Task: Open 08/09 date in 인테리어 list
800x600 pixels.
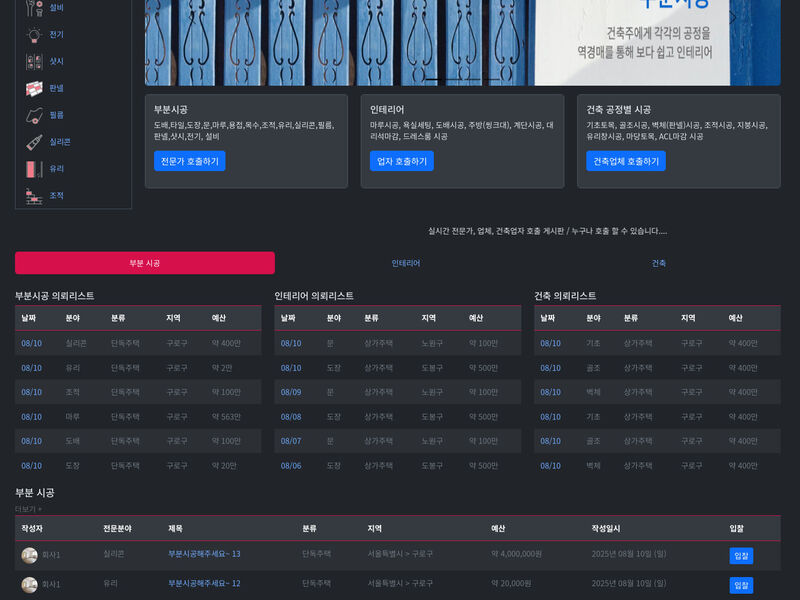Action: 291,392
